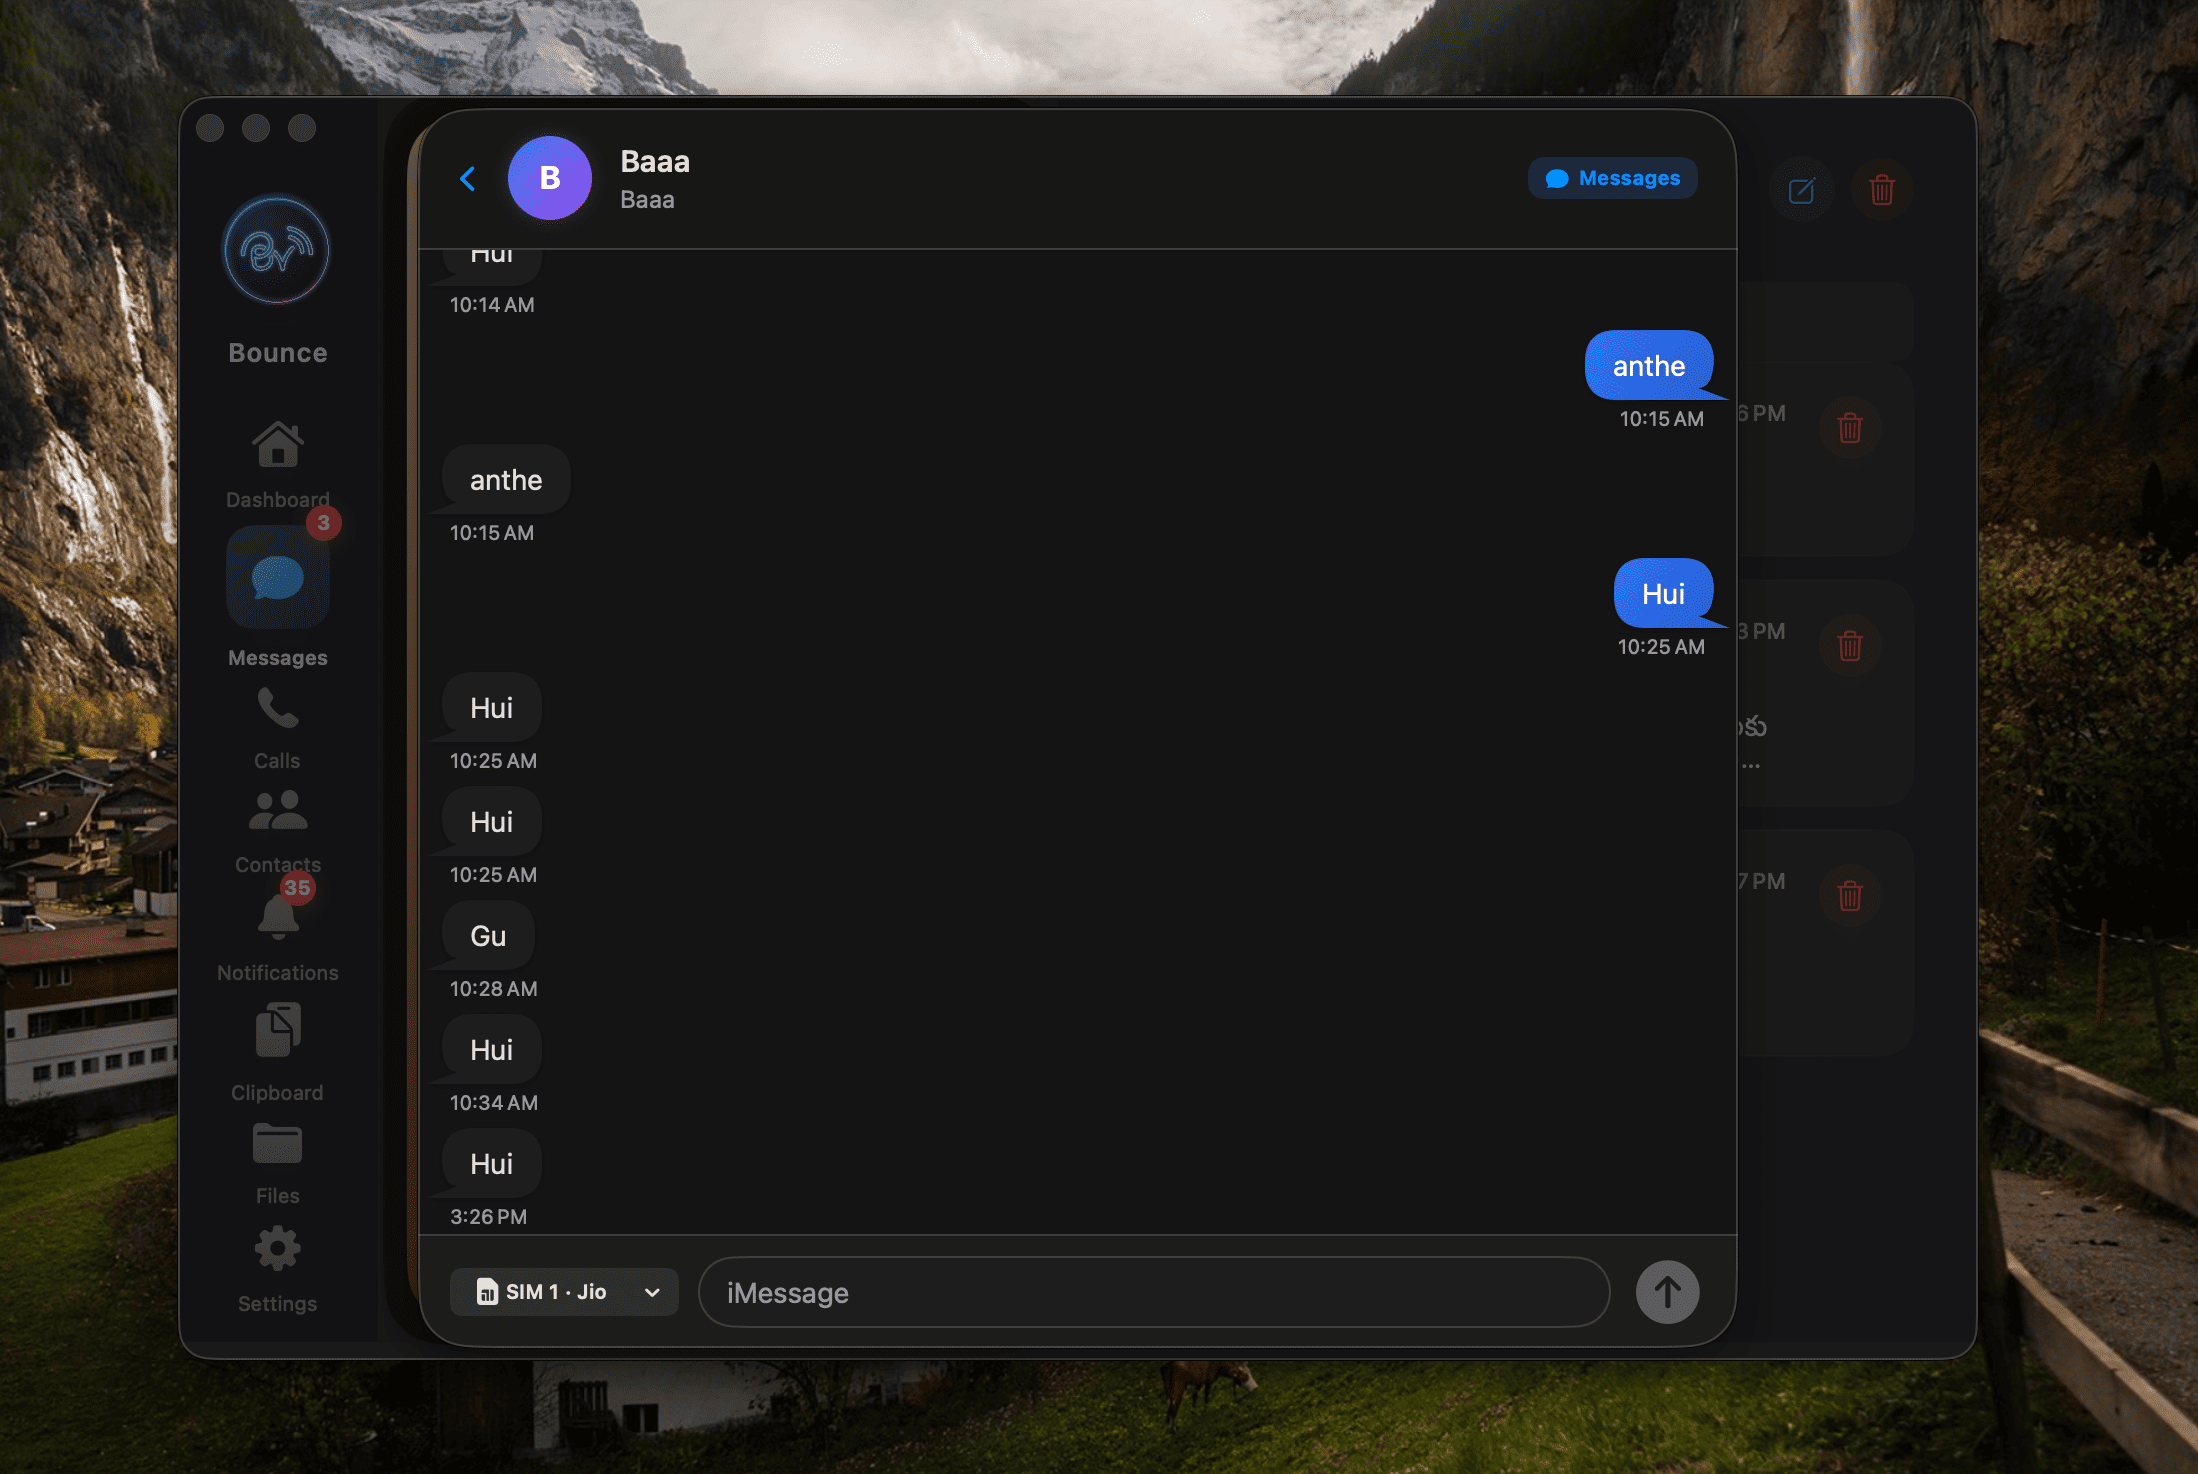Expand the SIM picker chevron
The width and height of the screenshot is (2198, 1474).
point(652,1292)
